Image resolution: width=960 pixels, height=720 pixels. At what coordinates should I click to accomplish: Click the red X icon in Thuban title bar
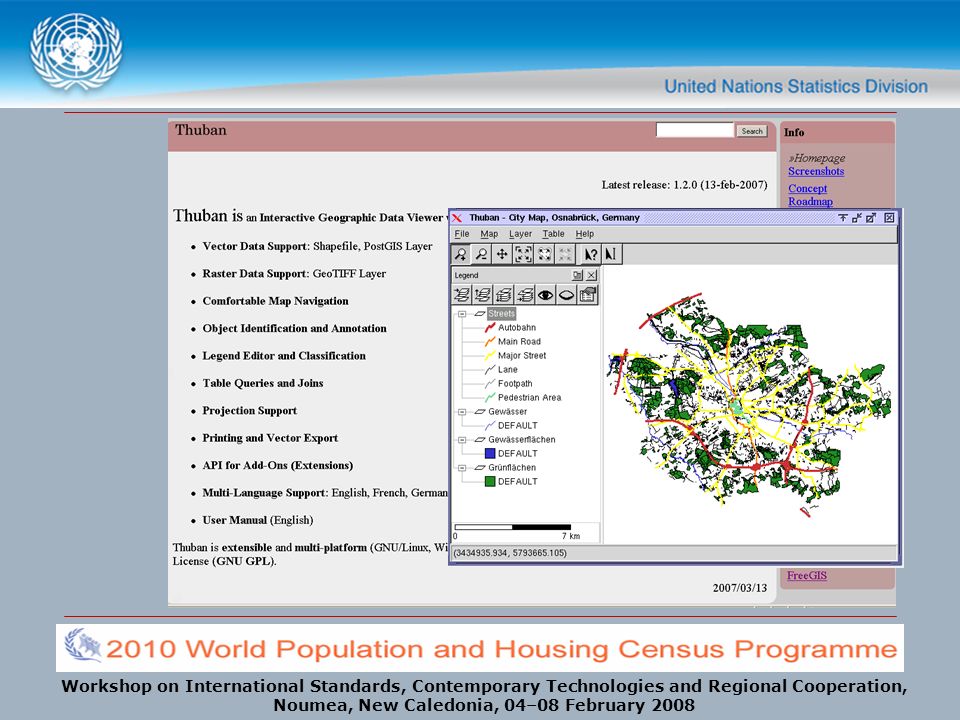pos(457,218)
